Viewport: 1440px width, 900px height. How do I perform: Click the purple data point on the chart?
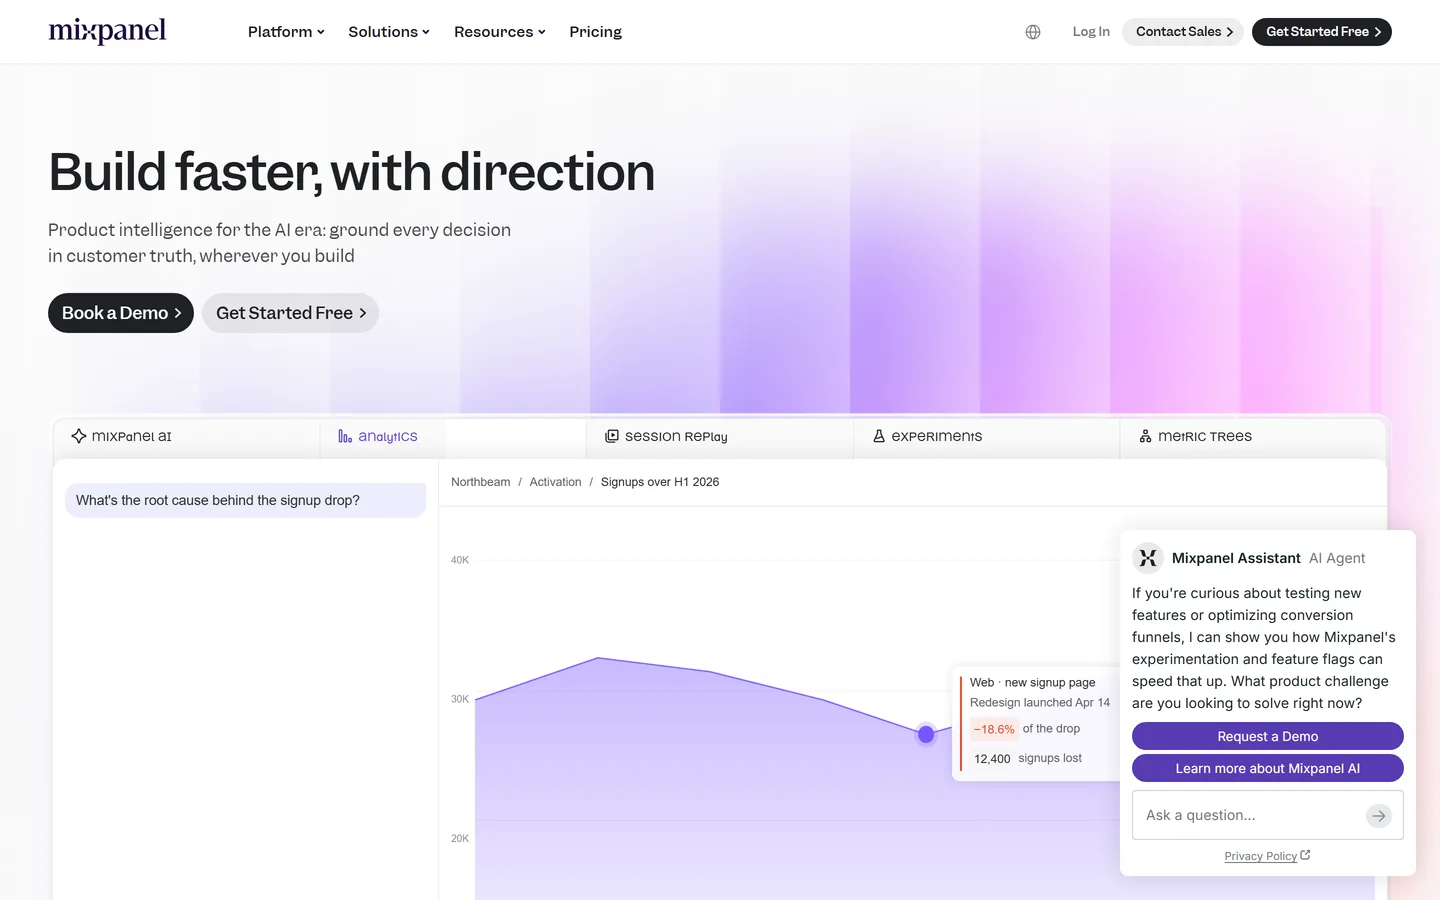[x=926, y=734]
